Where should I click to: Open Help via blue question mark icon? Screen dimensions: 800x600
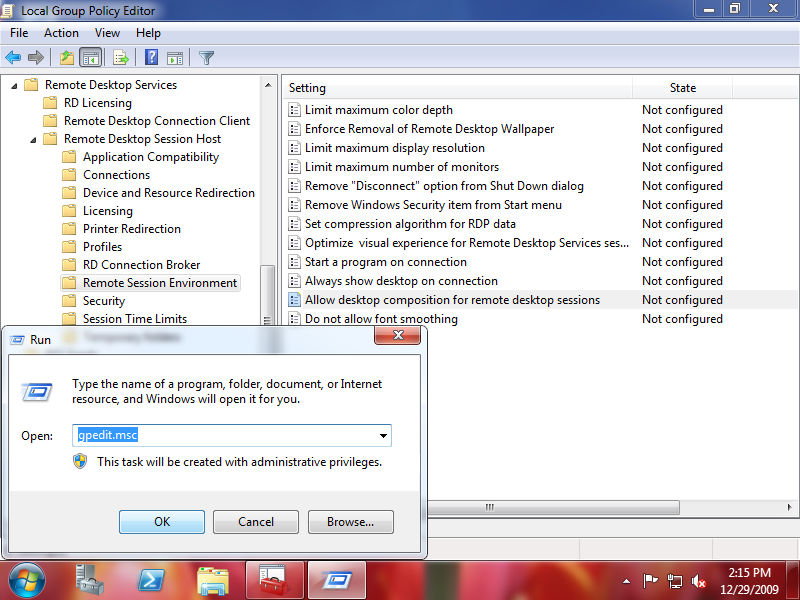[152, 58]
